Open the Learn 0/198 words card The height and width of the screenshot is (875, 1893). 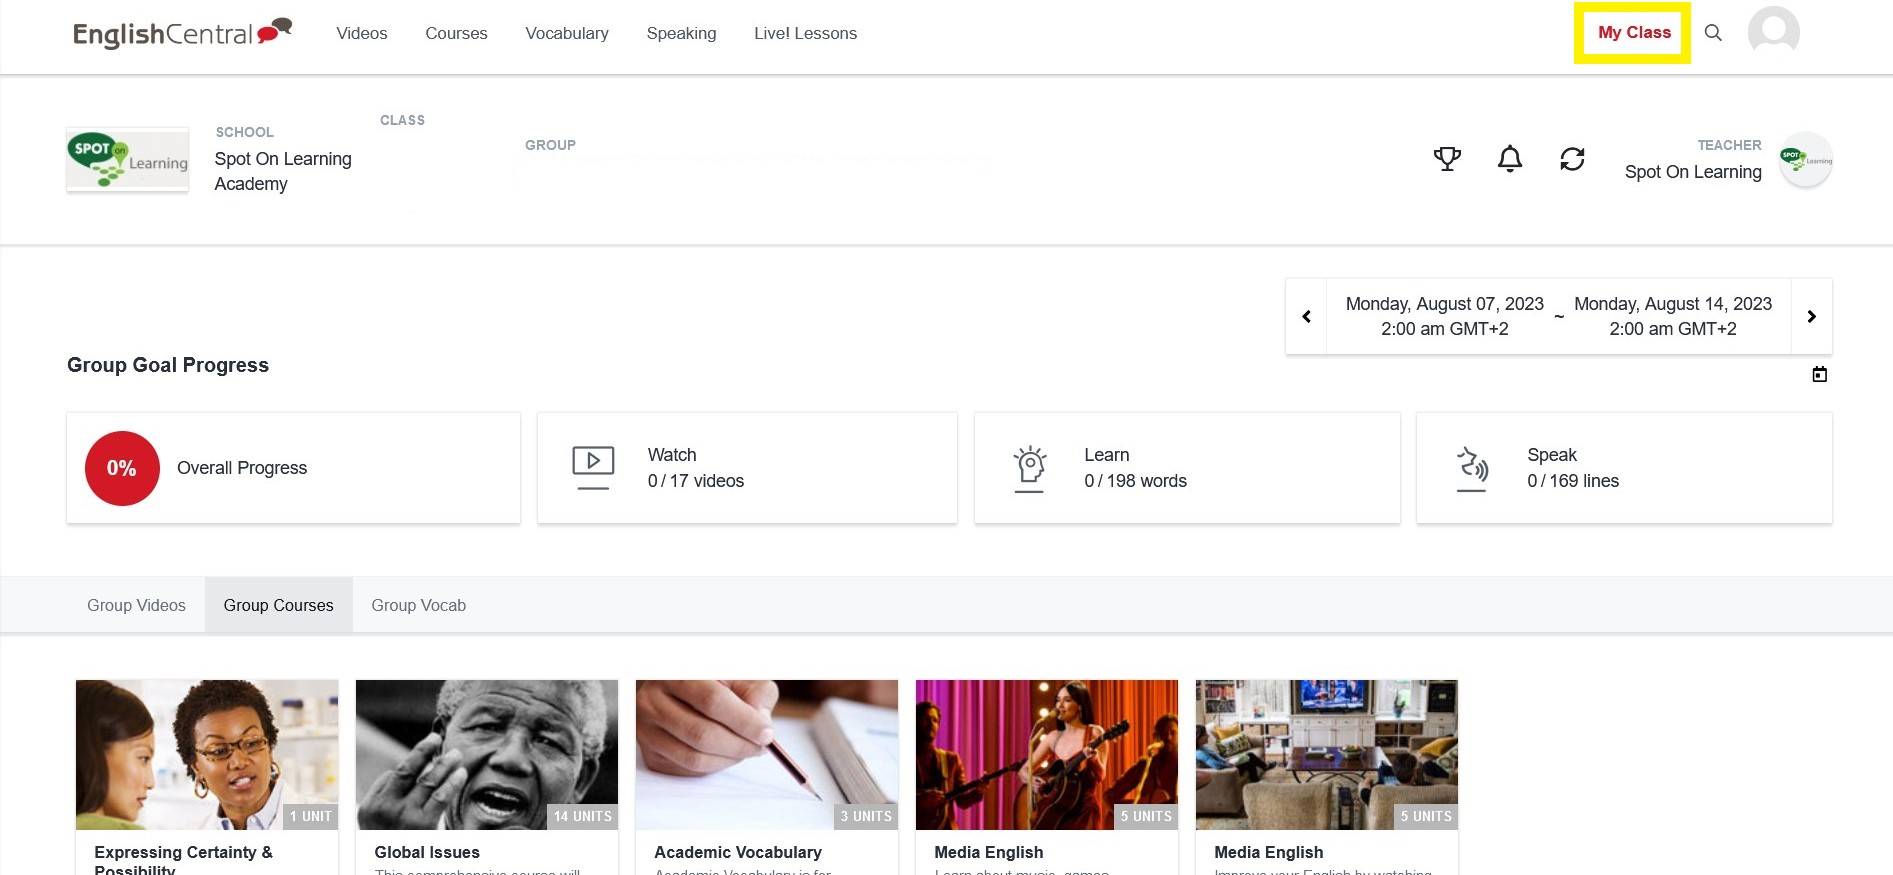click(1187, 468)
